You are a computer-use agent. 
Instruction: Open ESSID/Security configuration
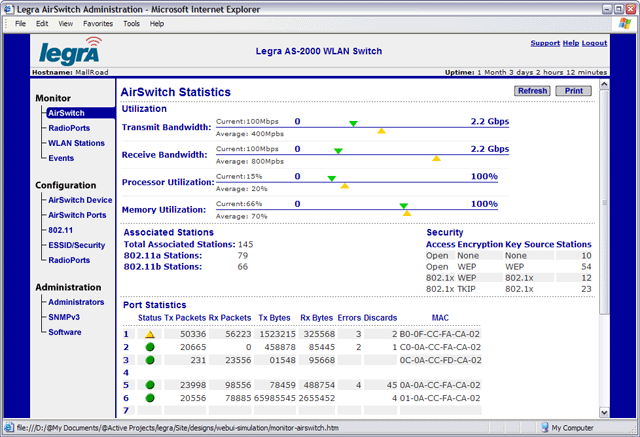tap(77, 245)
